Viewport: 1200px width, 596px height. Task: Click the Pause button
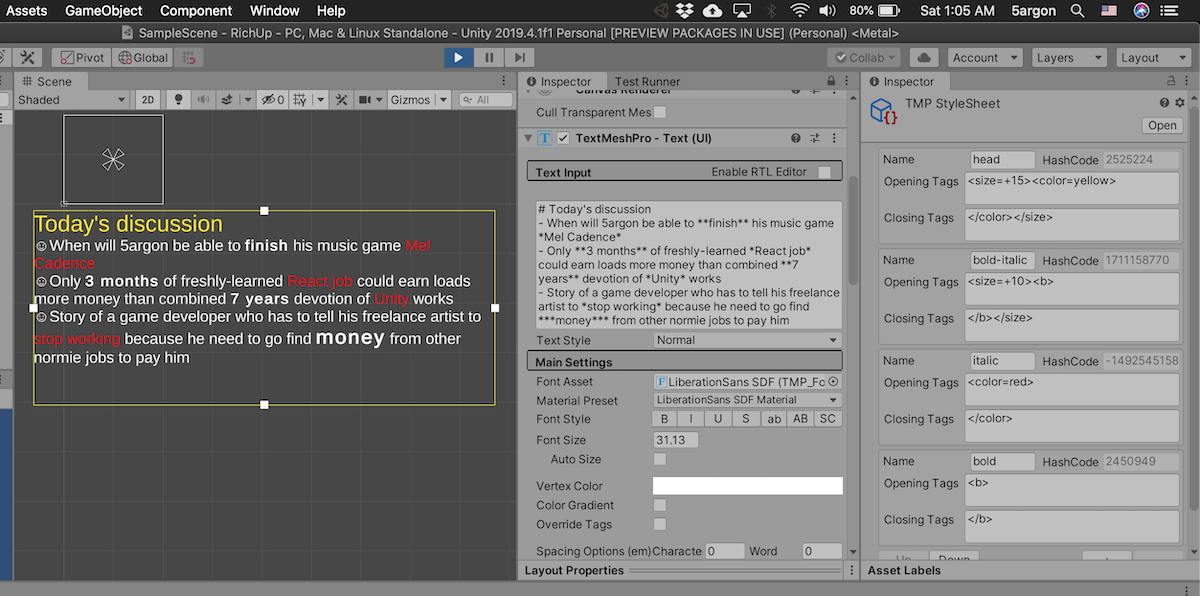489,58
